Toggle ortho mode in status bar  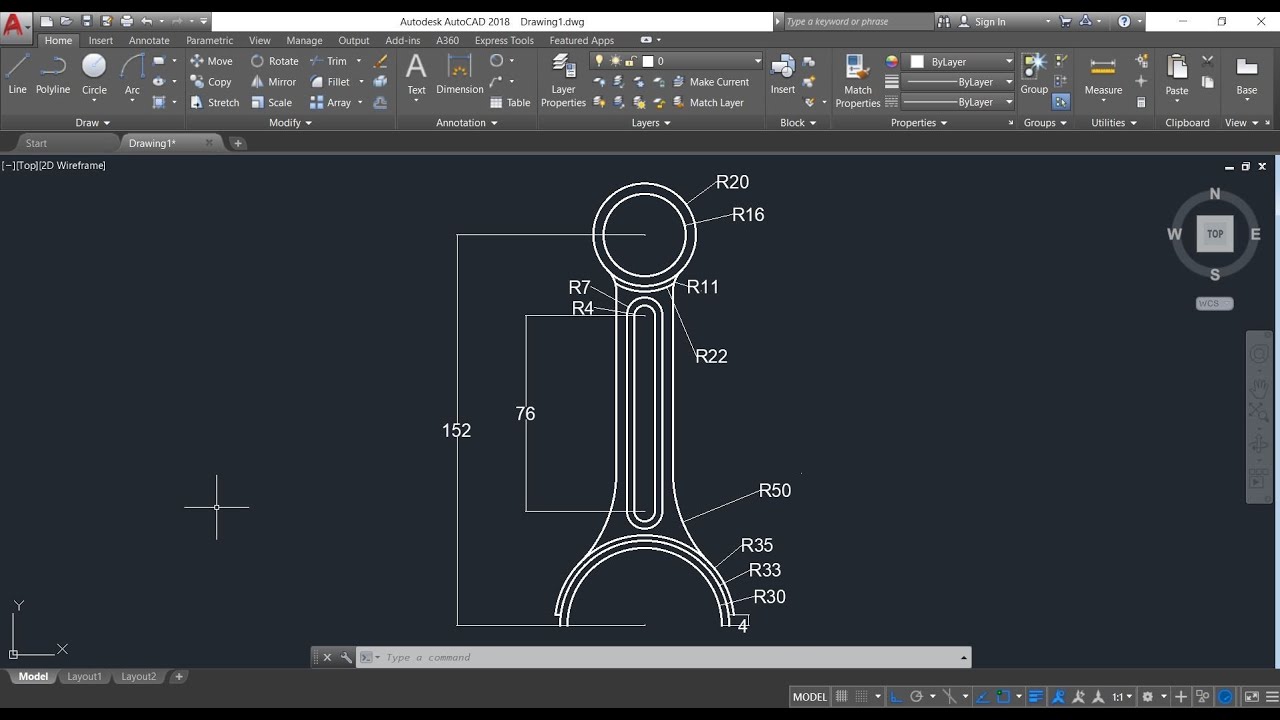(896, 697)
